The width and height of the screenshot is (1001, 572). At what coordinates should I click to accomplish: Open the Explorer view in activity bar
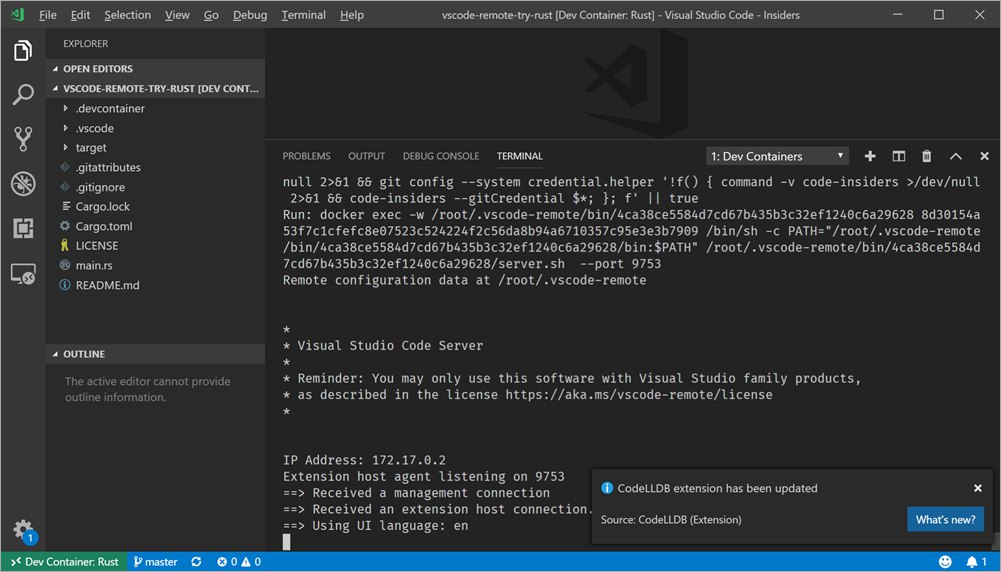(23, 50)
